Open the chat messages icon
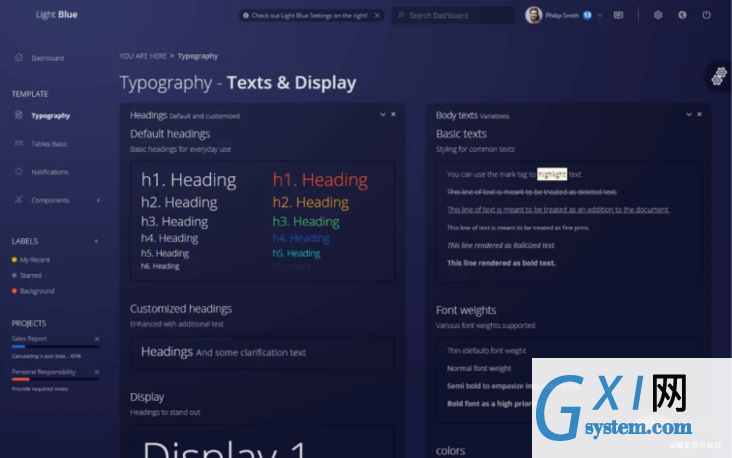Screen dimensions: 732x458 click(x=619, y=15)
